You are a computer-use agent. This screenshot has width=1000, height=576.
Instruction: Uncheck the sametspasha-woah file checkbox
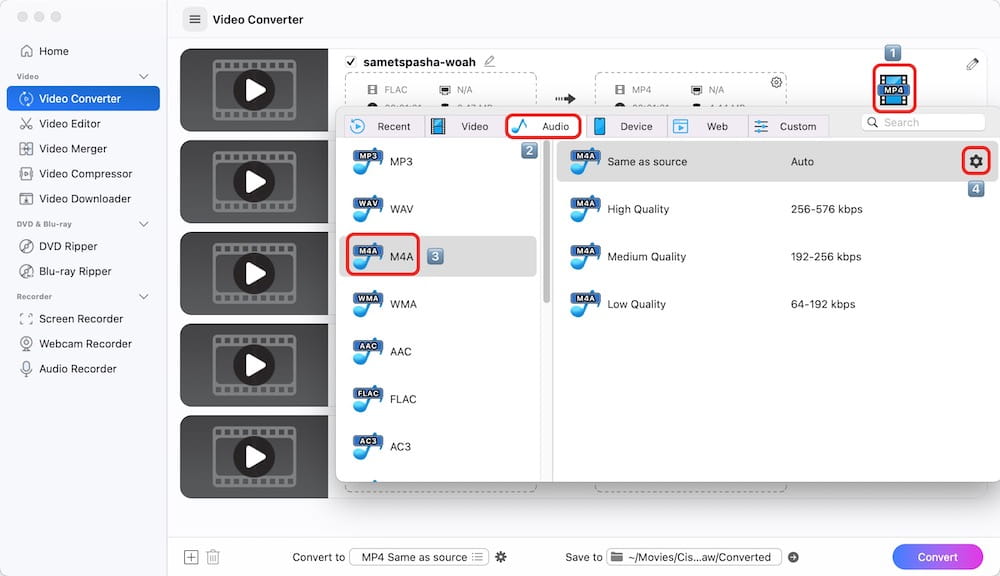tap(351, 62)
